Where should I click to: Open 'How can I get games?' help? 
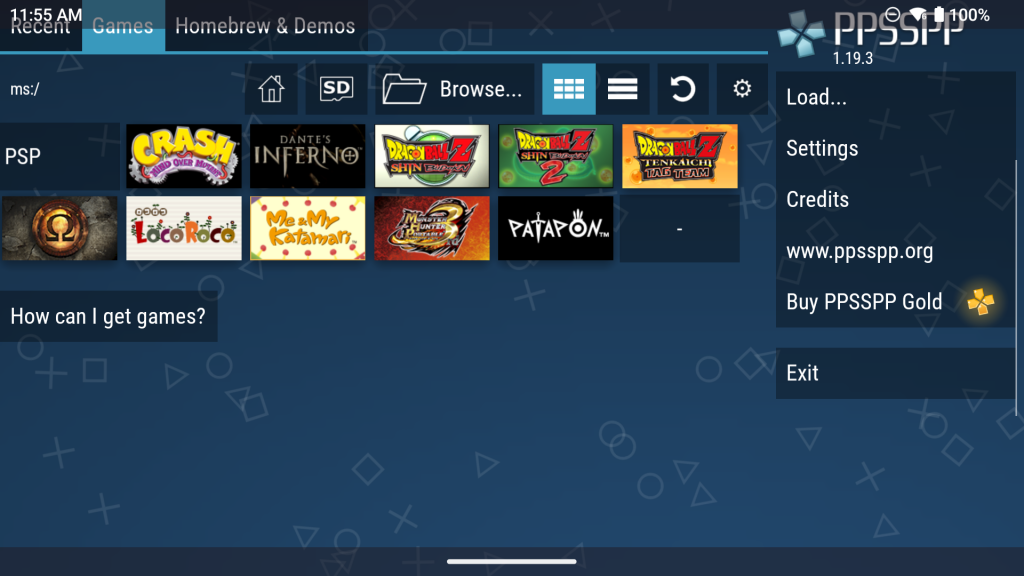(x=108, y=316)
